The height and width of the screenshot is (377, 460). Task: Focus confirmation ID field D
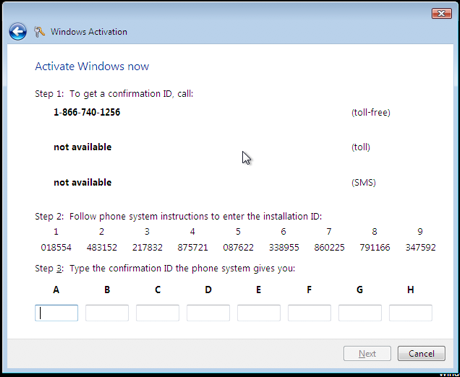208,313
